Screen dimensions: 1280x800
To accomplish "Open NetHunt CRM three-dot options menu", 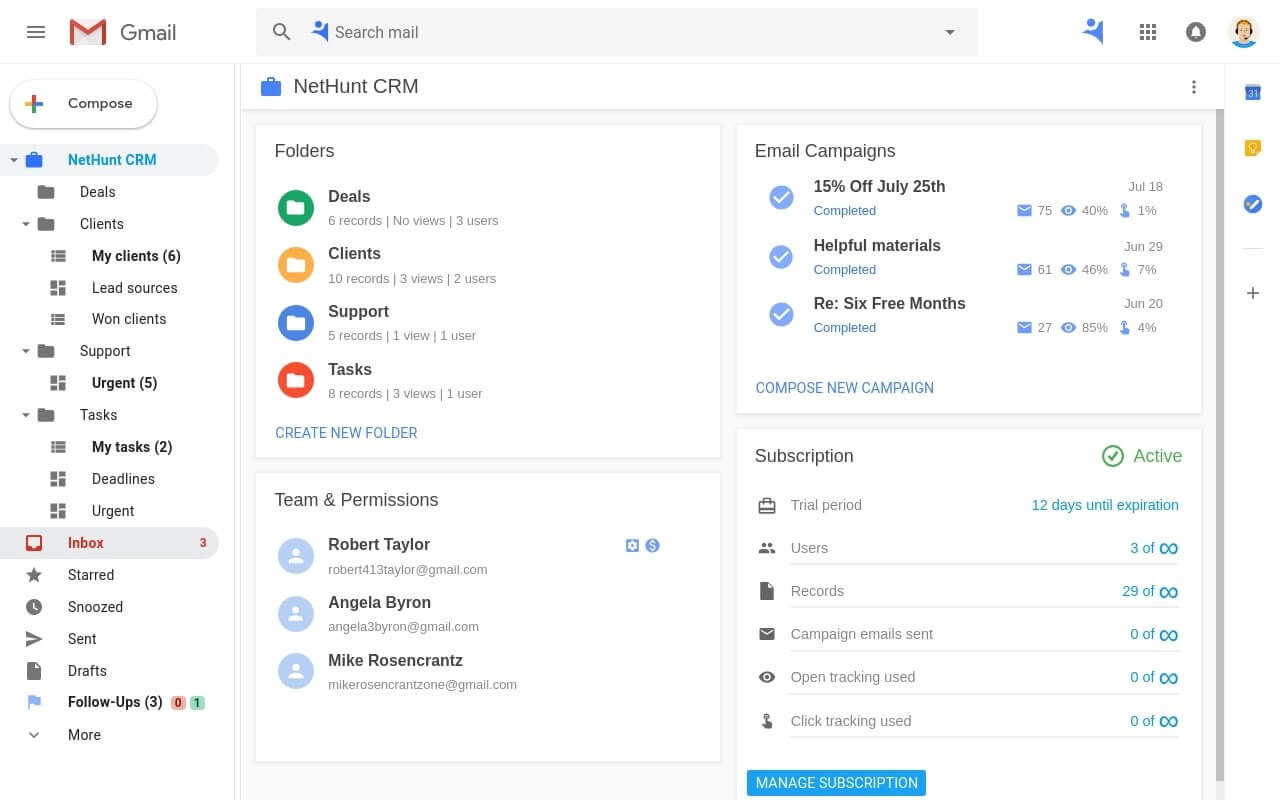I will [x=1193, y=87].
